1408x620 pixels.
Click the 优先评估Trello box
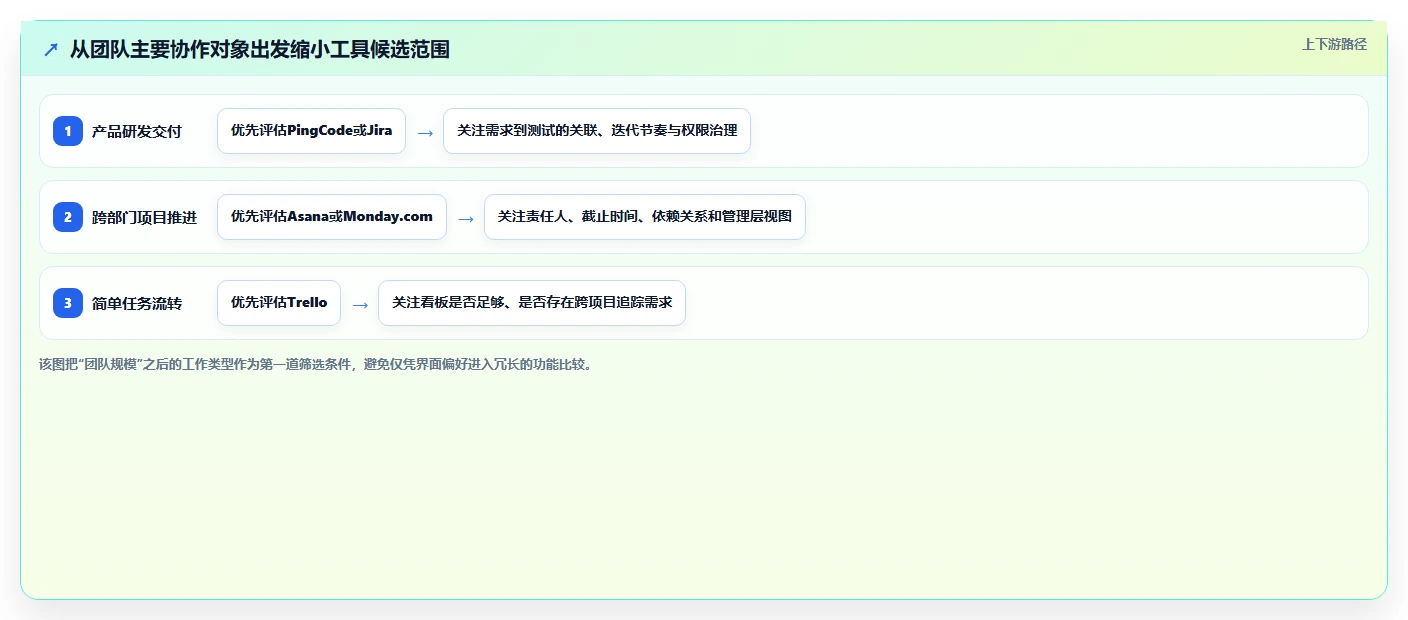point(279,303)
